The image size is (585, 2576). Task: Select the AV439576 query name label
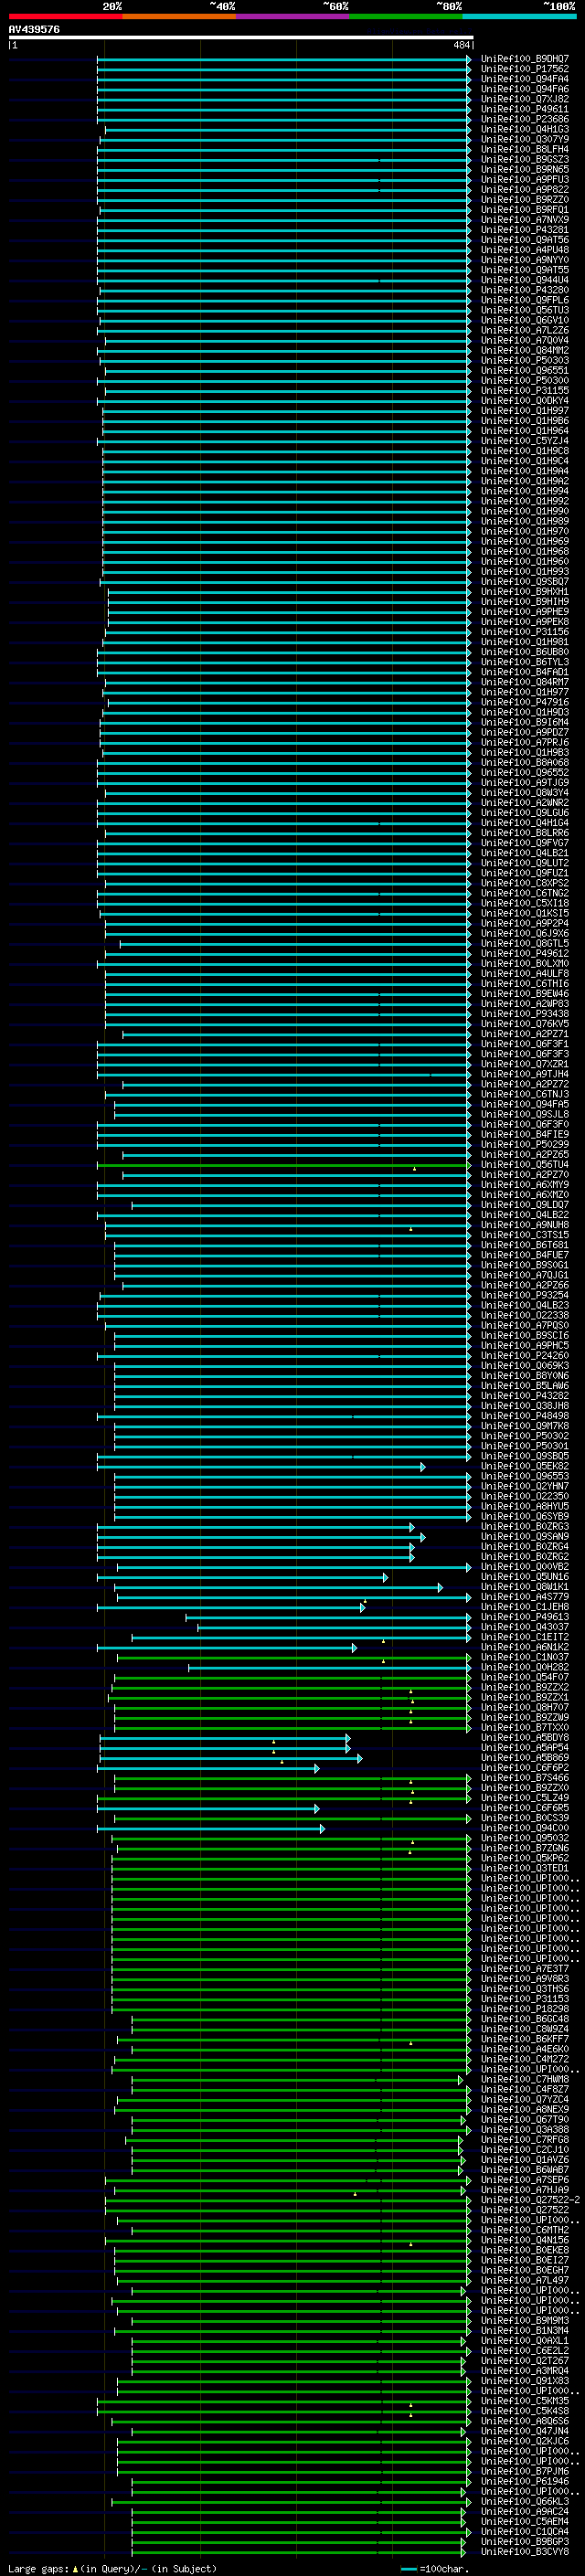point(34,29)
